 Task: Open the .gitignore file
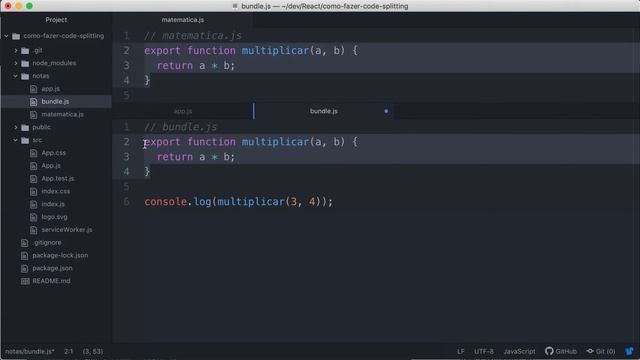(47, 242)
